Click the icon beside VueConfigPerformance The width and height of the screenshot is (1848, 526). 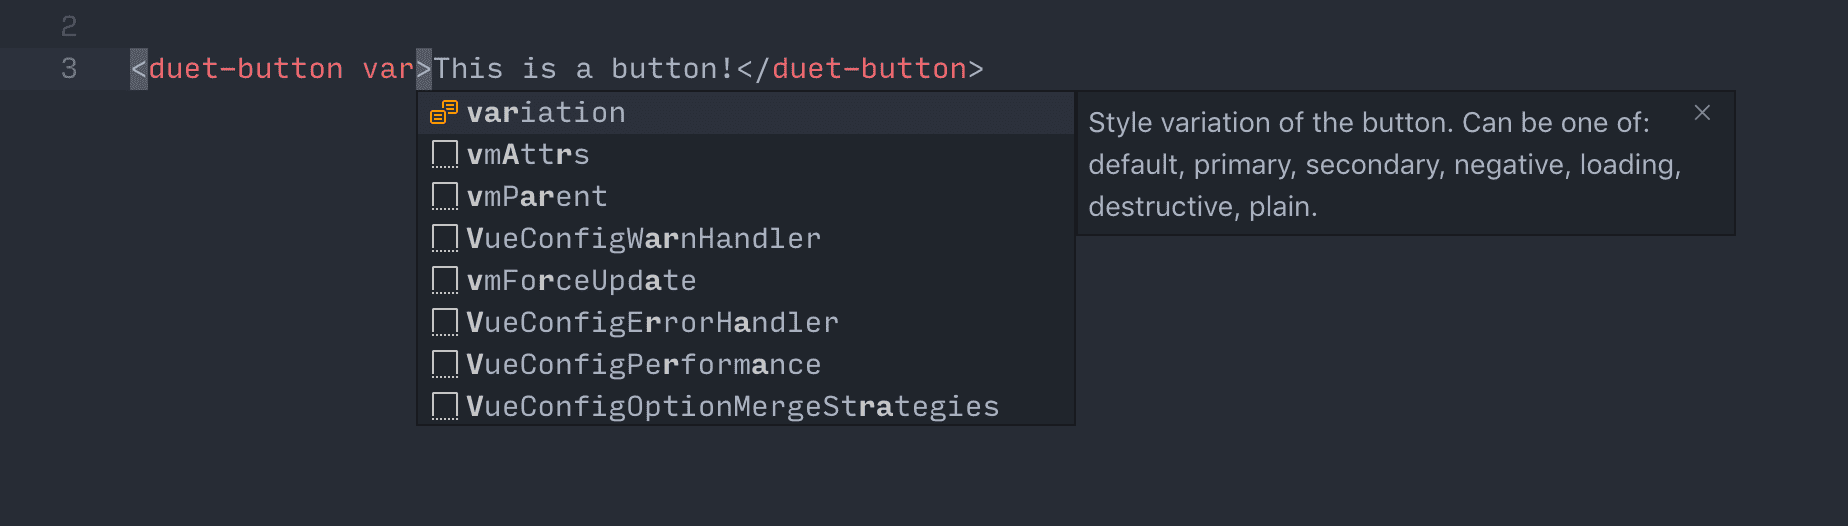(x=445, y=364)
